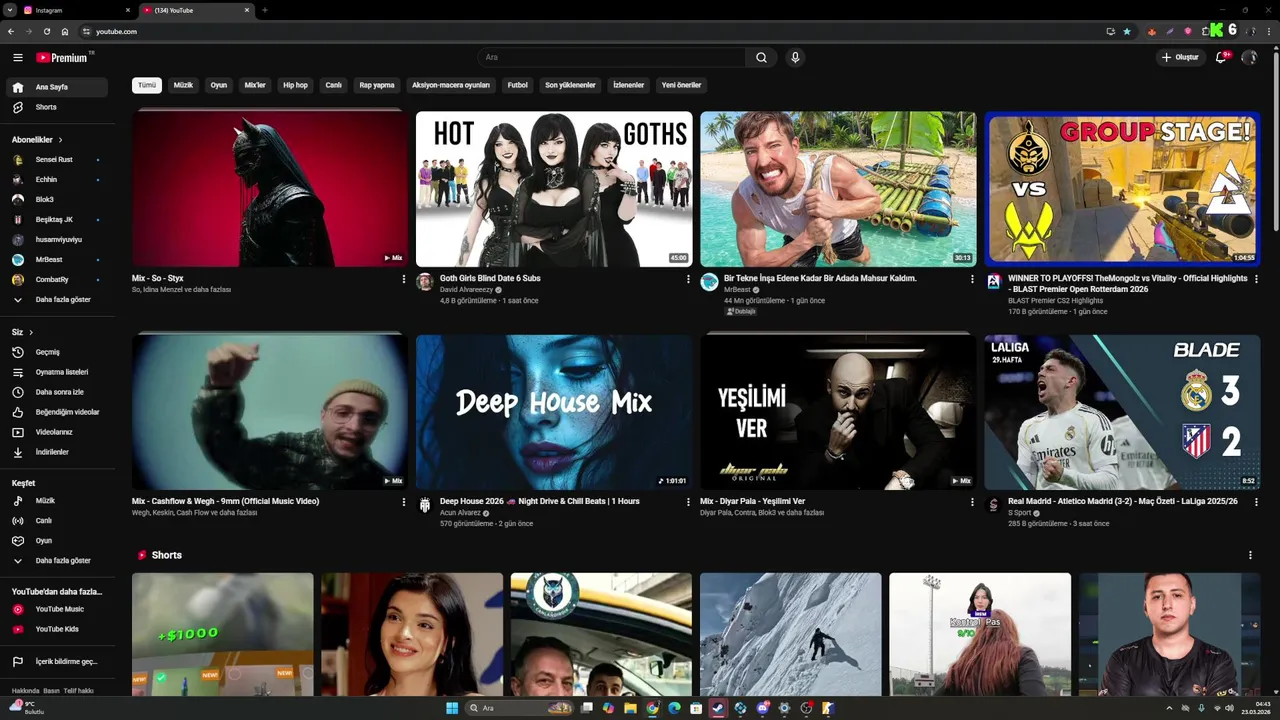Select the Hip hop filter chip
1280x720 pixels.
tap(295, 85)
